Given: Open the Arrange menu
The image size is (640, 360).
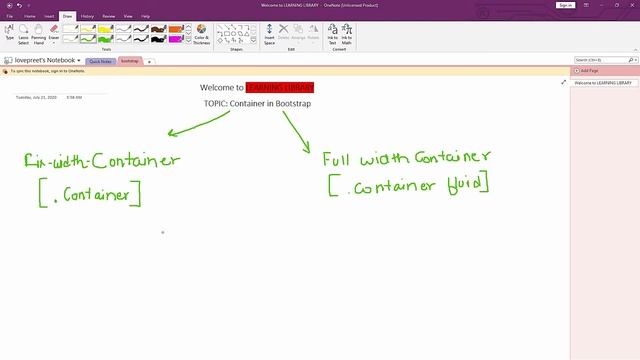Looking at the screenshot, I should pos(298,33).
